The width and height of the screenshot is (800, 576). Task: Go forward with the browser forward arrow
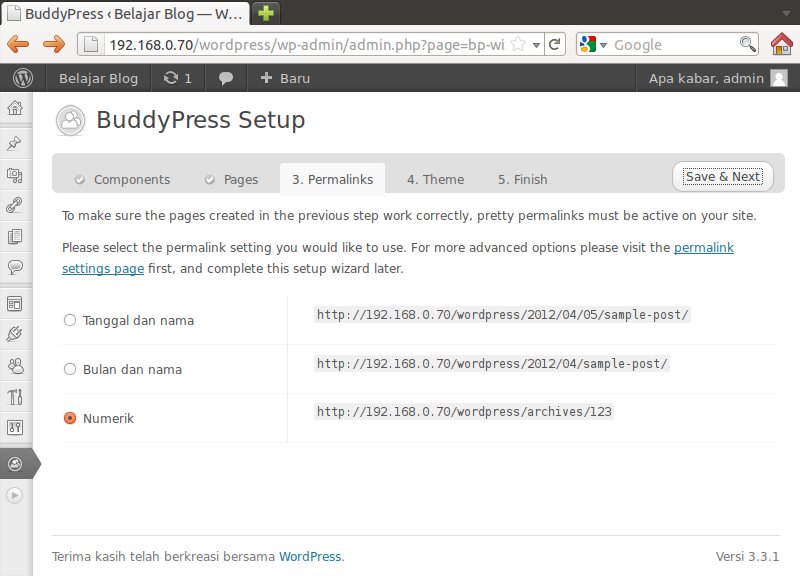[x=54, y=44]
